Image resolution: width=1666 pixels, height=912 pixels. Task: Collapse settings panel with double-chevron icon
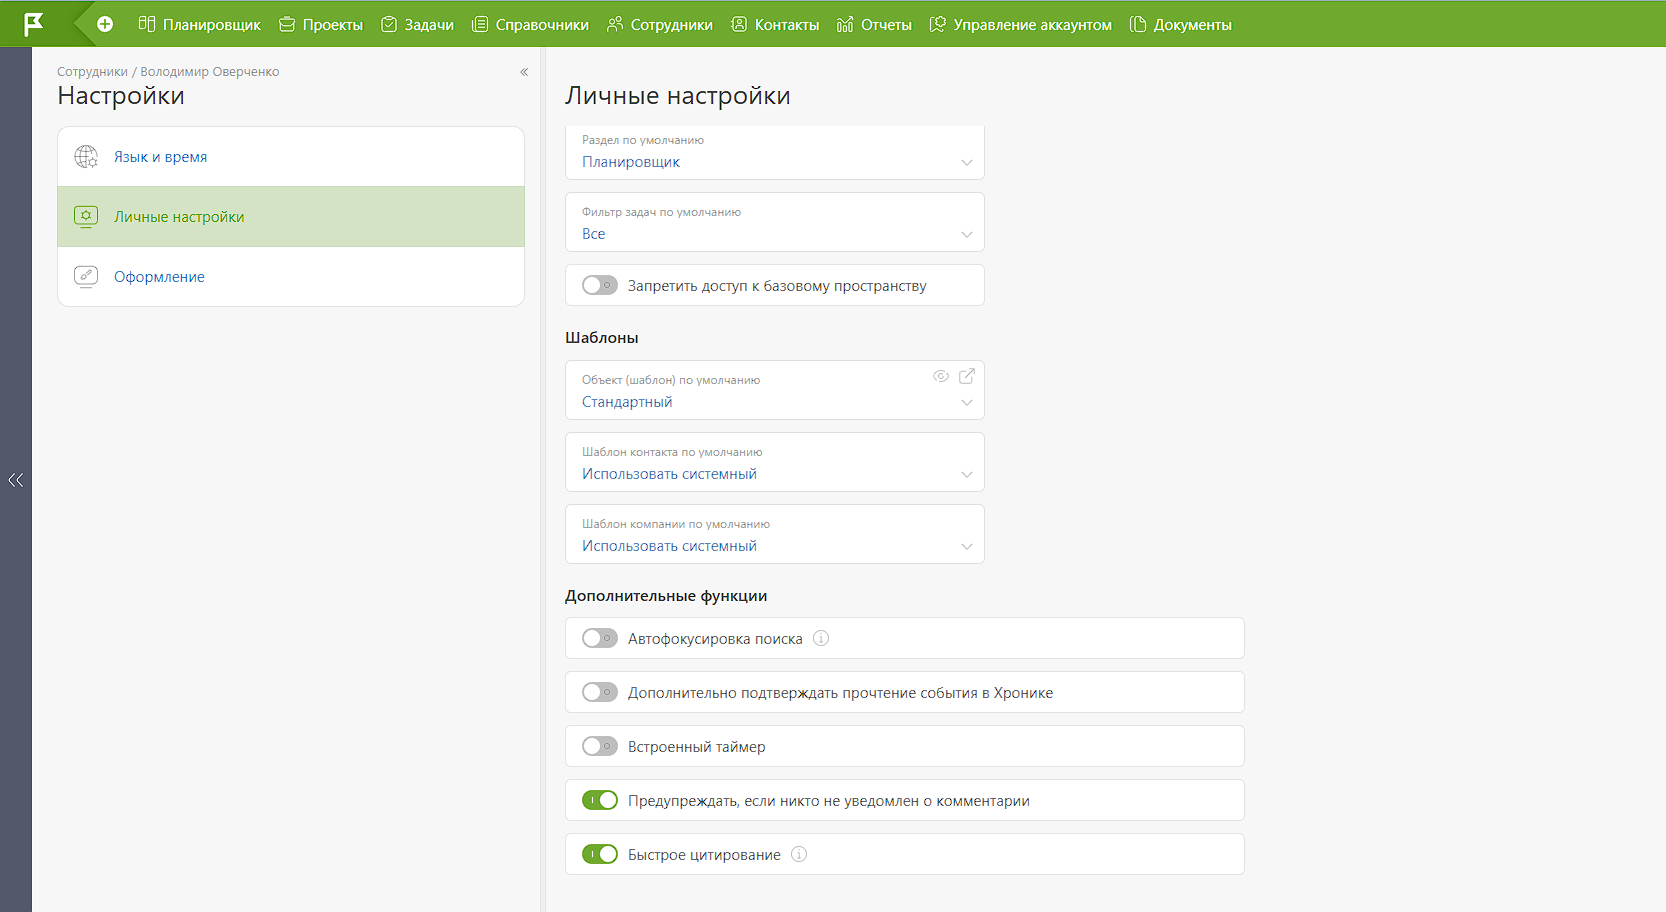coord(524,72)
